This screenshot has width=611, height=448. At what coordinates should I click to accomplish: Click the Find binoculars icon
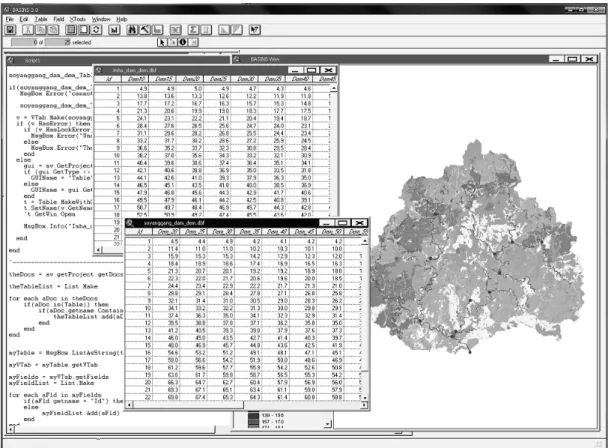tap(132, 30)
